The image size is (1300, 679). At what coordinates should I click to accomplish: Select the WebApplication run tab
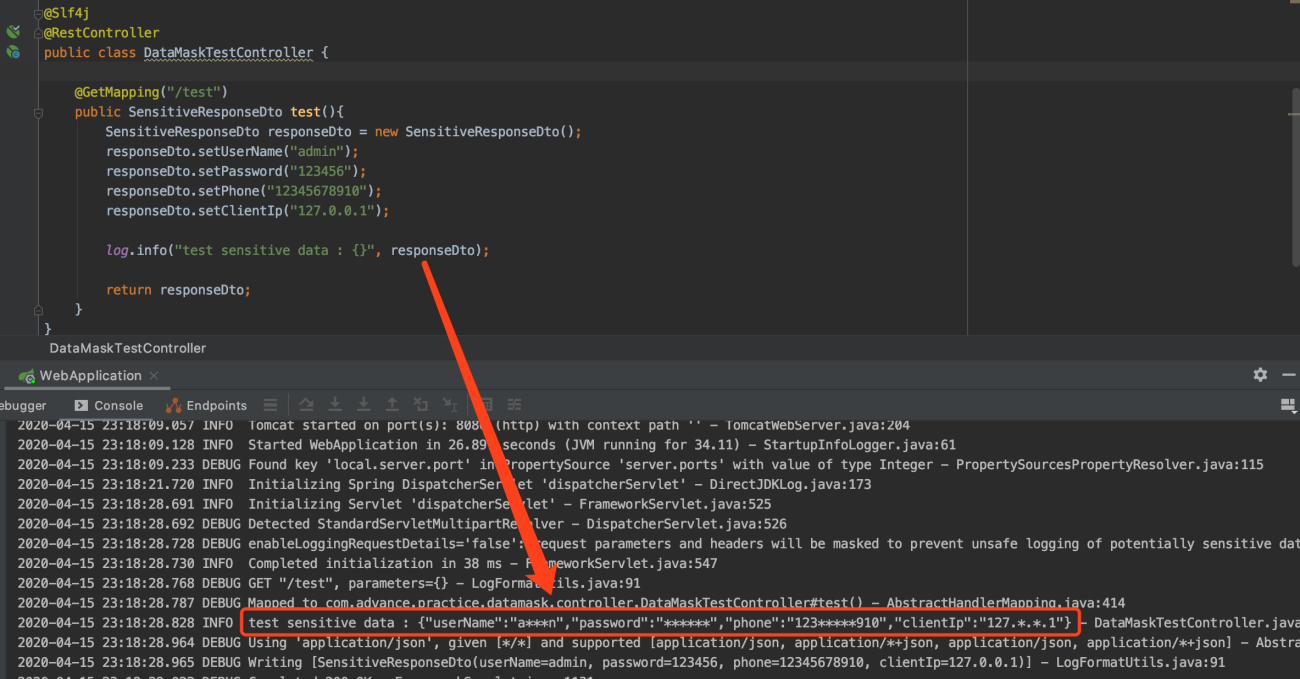click(90, 376)
